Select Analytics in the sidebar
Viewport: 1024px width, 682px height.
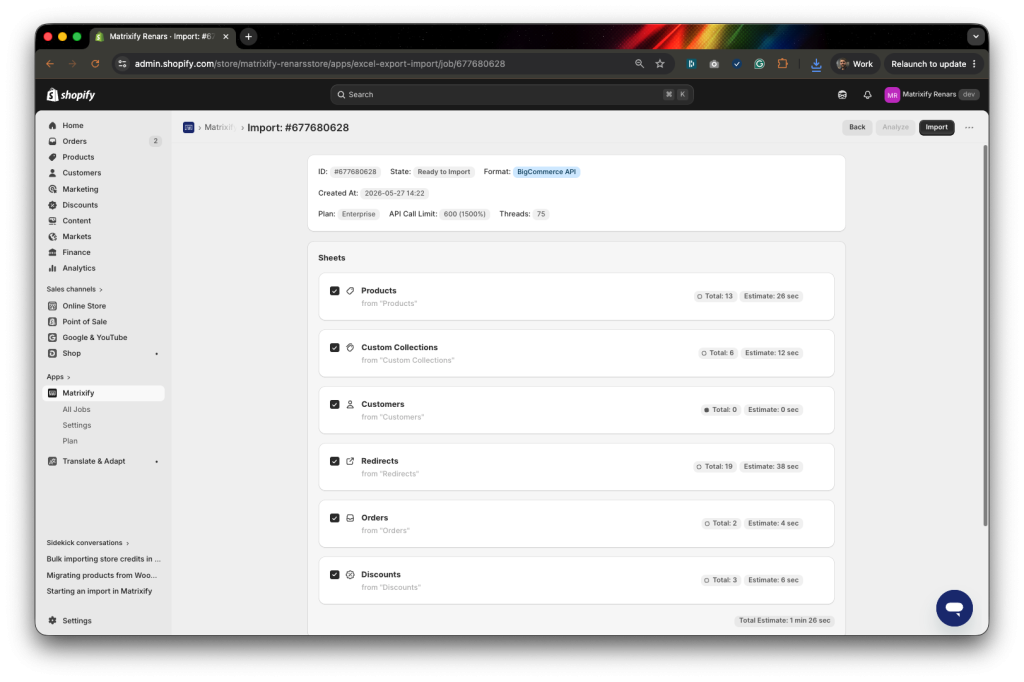click(104, 268)
